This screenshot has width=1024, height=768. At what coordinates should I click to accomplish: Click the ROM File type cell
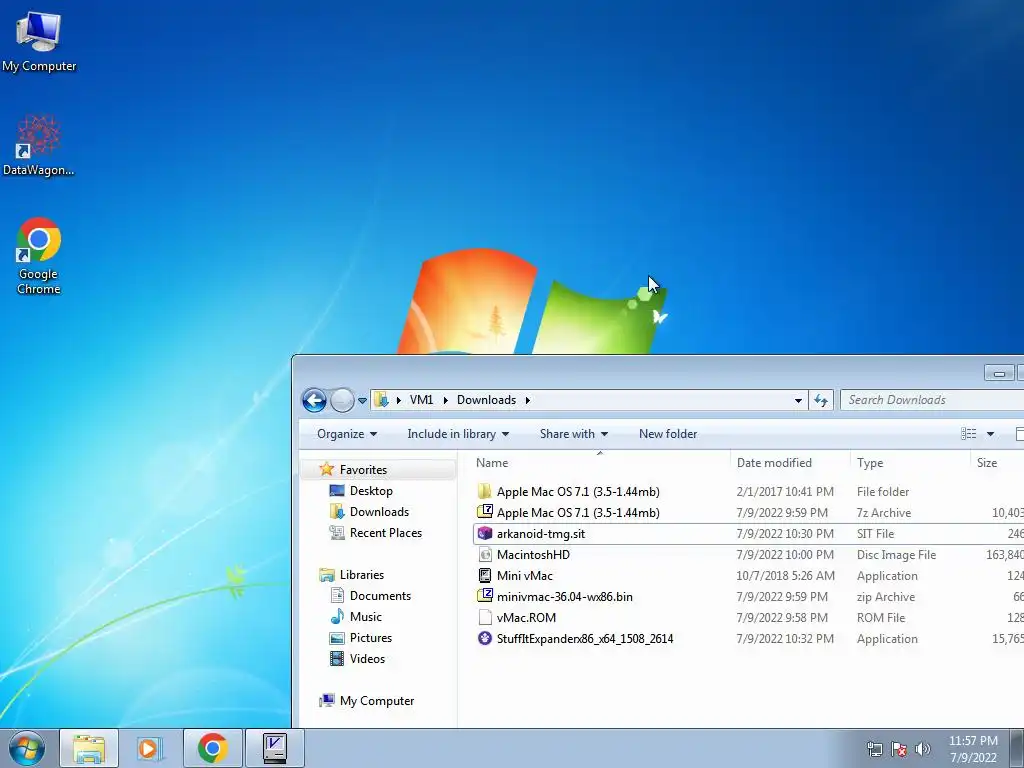881,617
